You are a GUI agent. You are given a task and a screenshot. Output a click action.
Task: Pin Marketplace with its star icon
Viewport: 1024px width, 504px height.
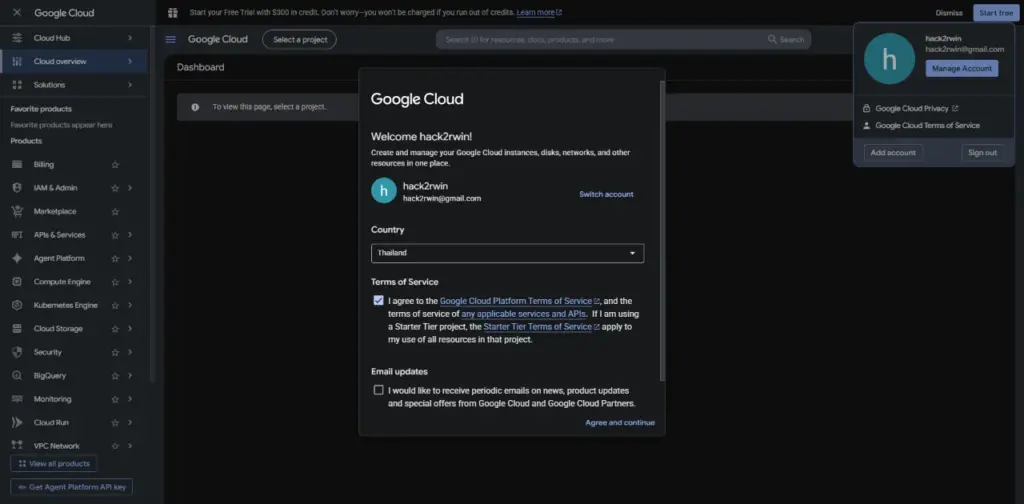(115, 212)
